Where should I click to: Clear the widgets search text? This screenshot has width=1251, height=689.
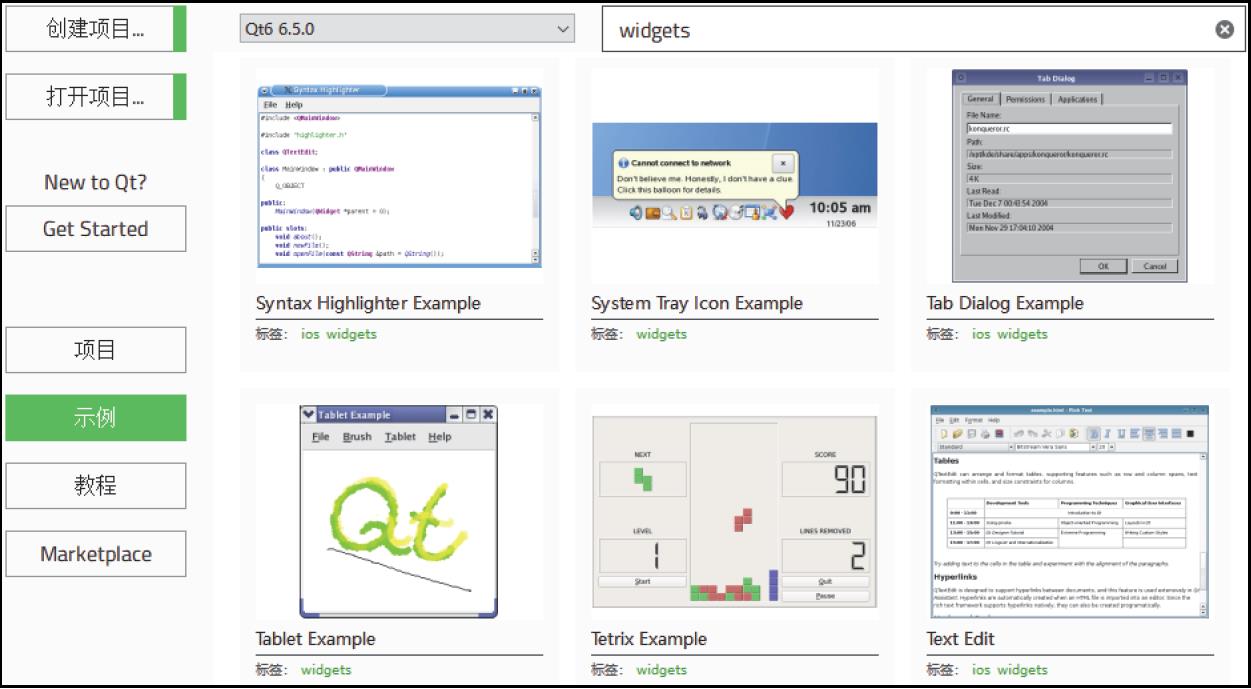click(1224, 30)
